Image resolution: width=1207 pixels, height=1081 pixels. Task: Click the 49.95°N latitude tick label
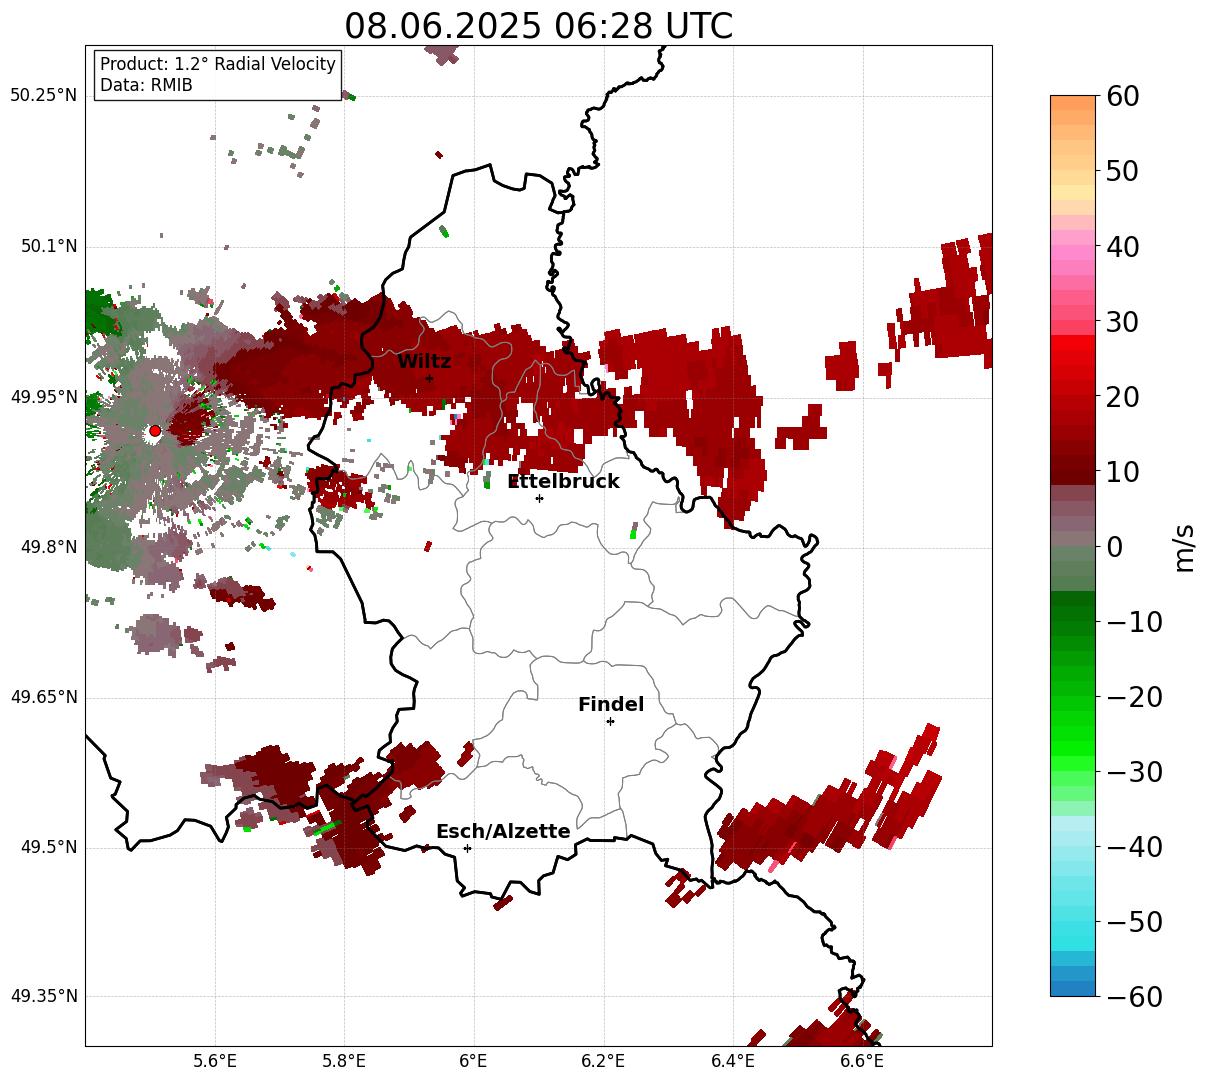(x=43, y=397)
